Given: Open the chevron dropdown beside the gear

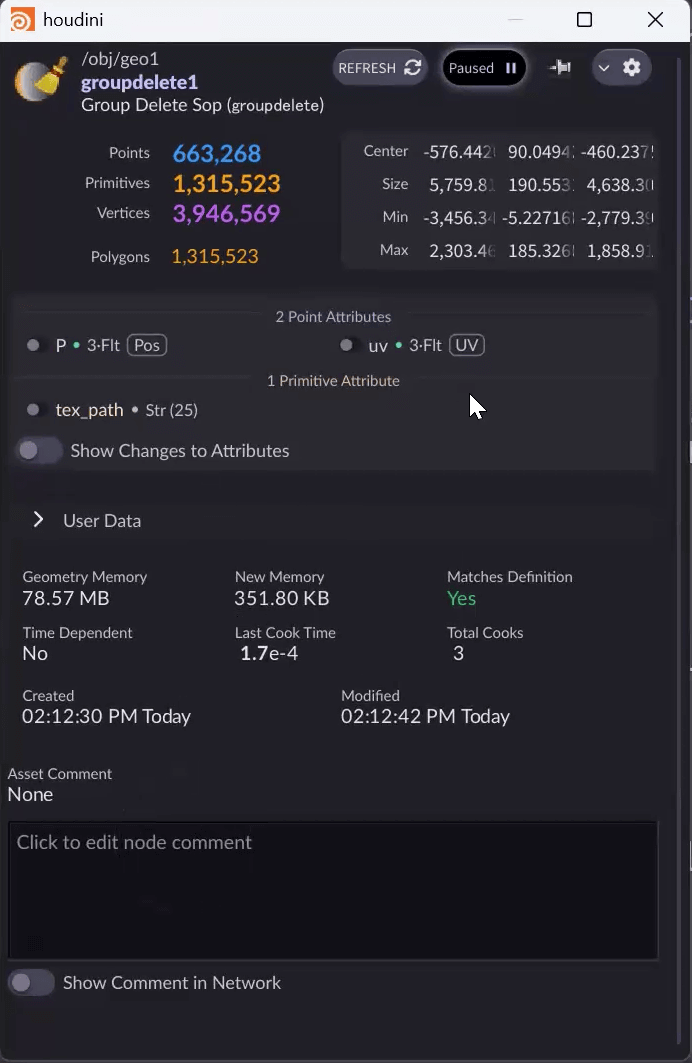Looking at the screenshot, I should [604, 68].
